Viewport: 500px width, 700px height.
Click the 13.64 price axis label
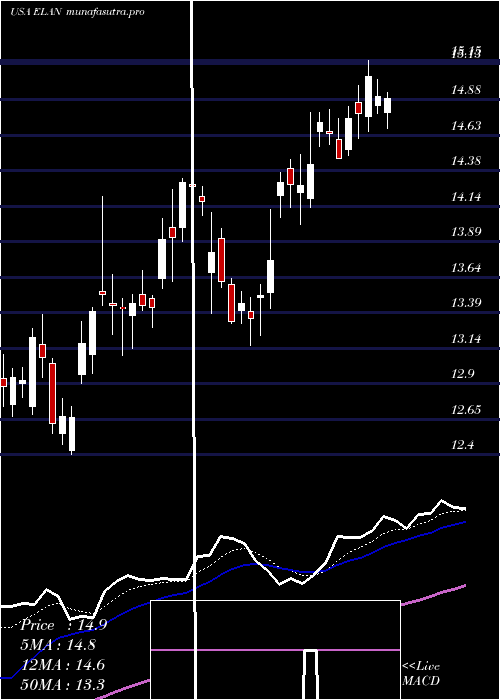click(466, 268)
